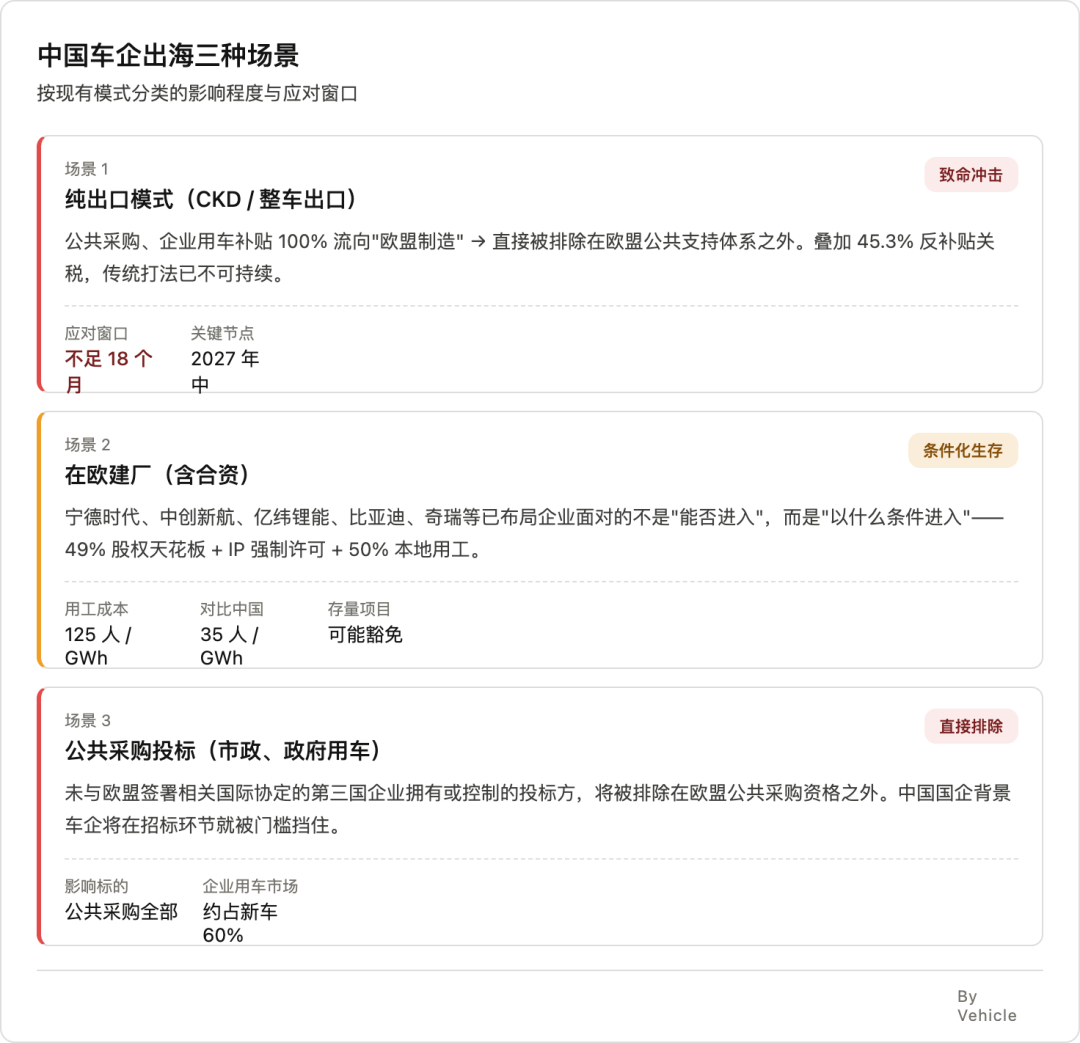The height and width of the screenshot is (1043, 1080).
Task: Click the arrow symbol in scenario 1 description
Action: click(x=479, y=242)
